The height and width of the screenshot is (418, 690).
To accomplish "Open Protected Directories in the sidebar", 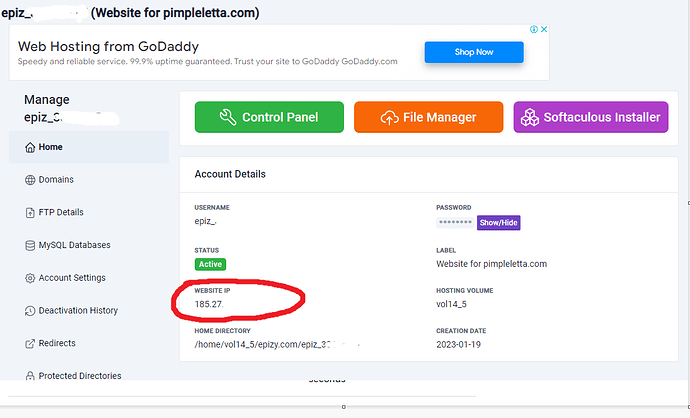I will (x=80, y=376).
